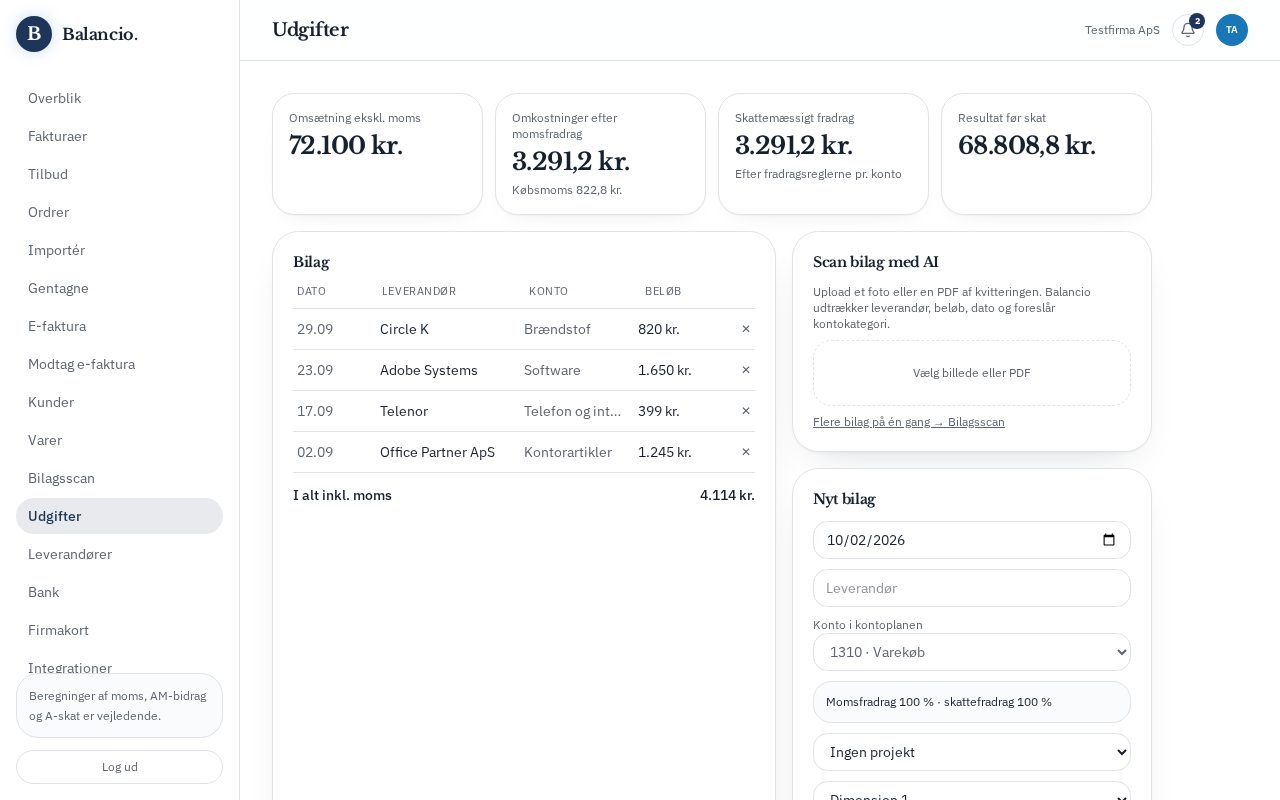This screenshot has width=1280, height=800.
Task: Click the Omsætning ekskl. moms card
Action: pyautogui.click(x=377, y=154)
